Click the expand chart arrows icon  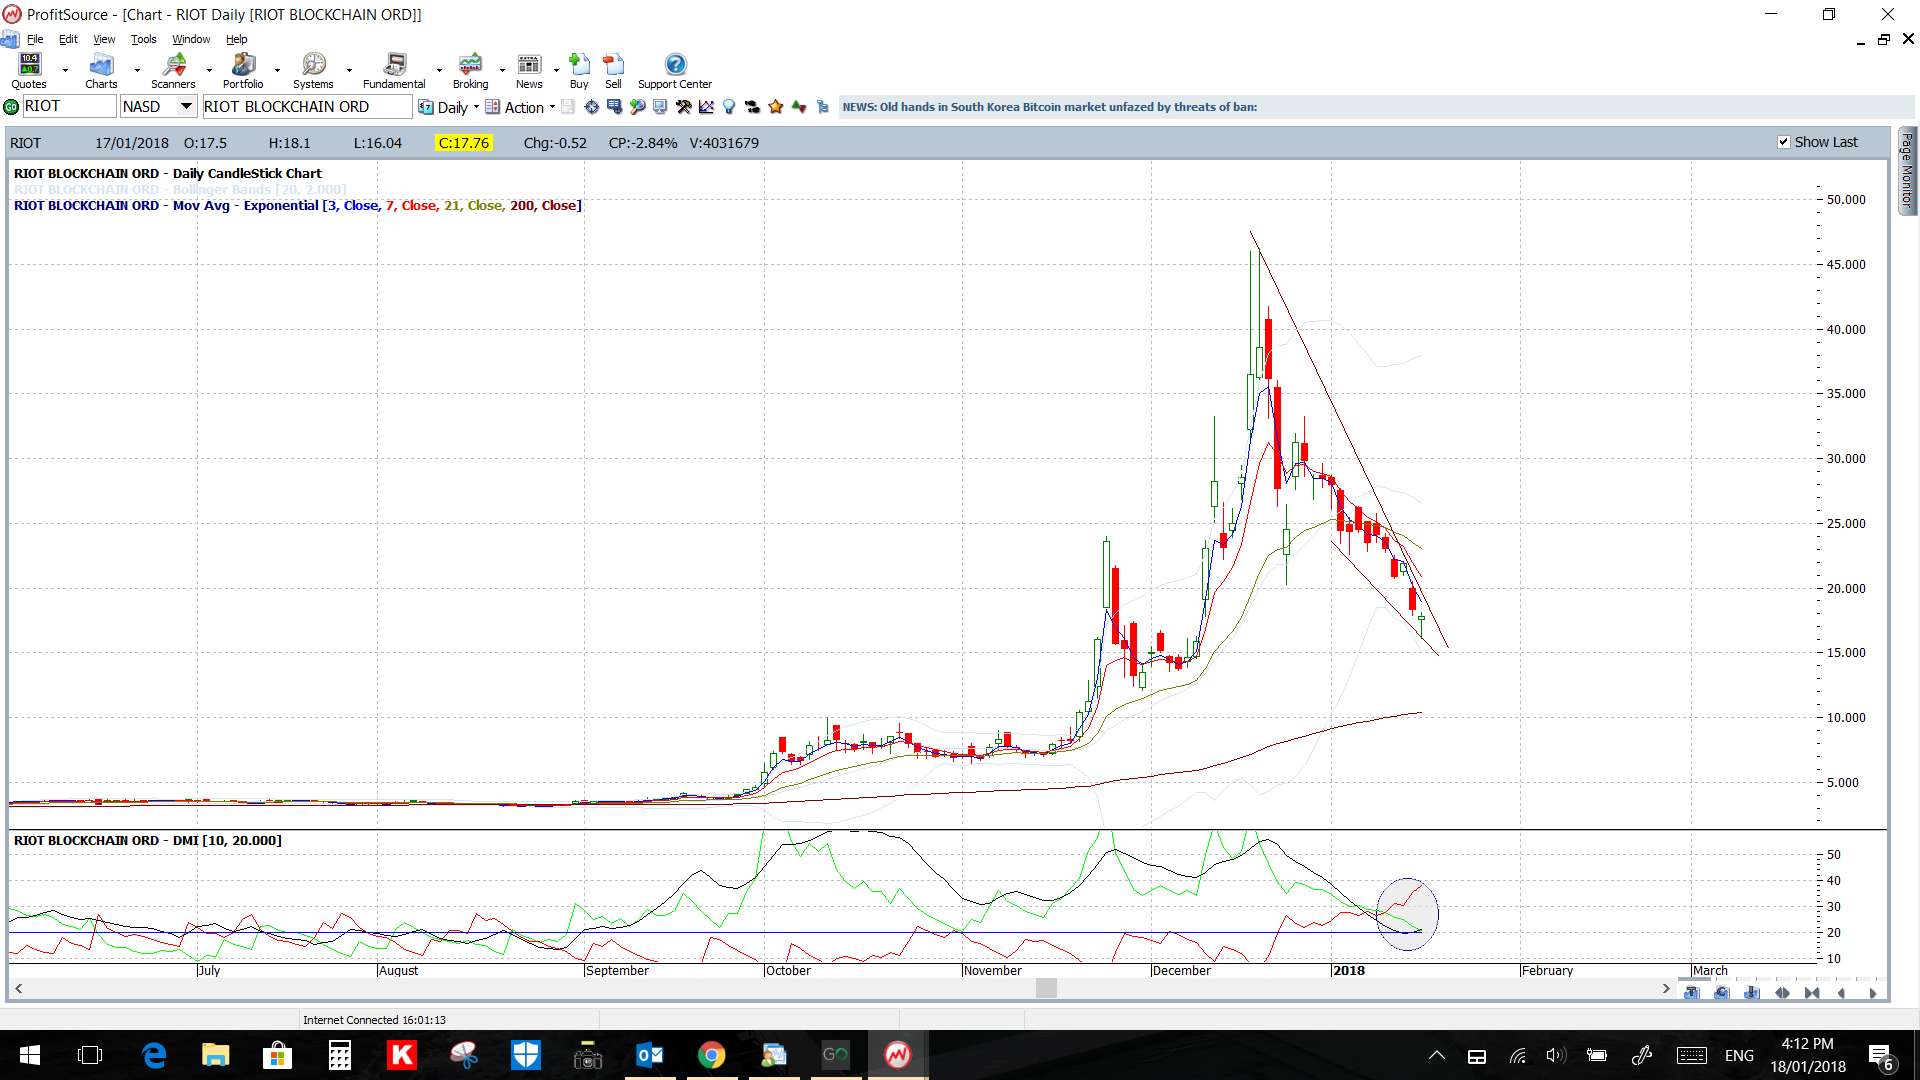click(1782, 993)
